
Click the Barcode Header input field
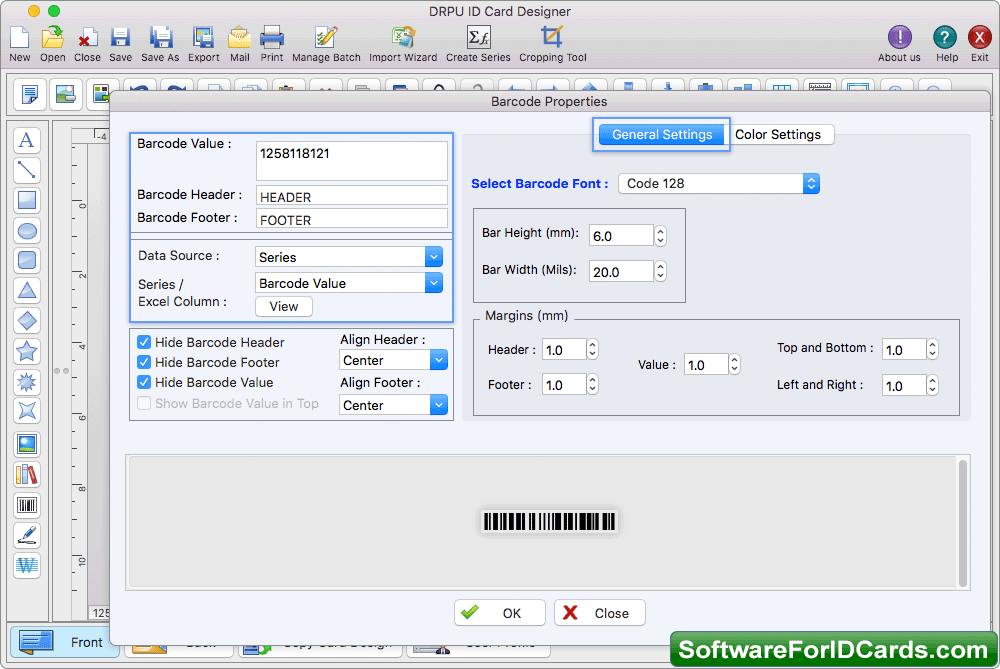click(351, 196)
